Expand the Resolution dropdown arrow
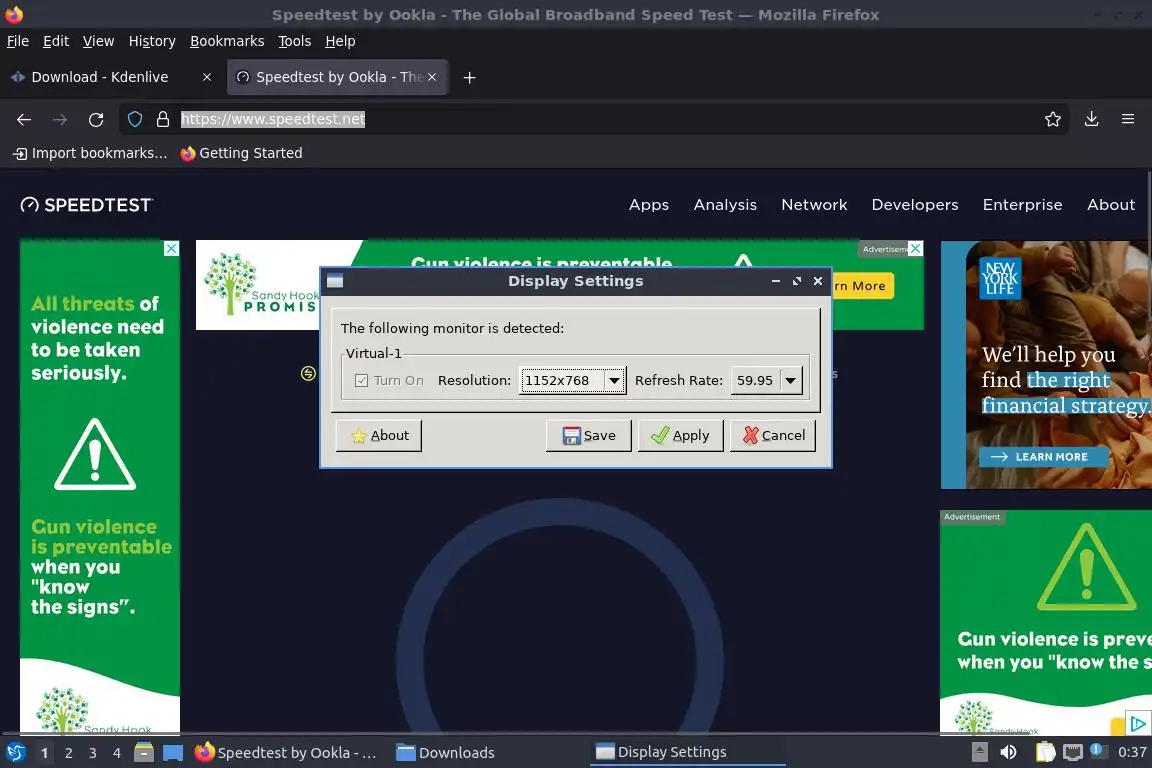 614,381
